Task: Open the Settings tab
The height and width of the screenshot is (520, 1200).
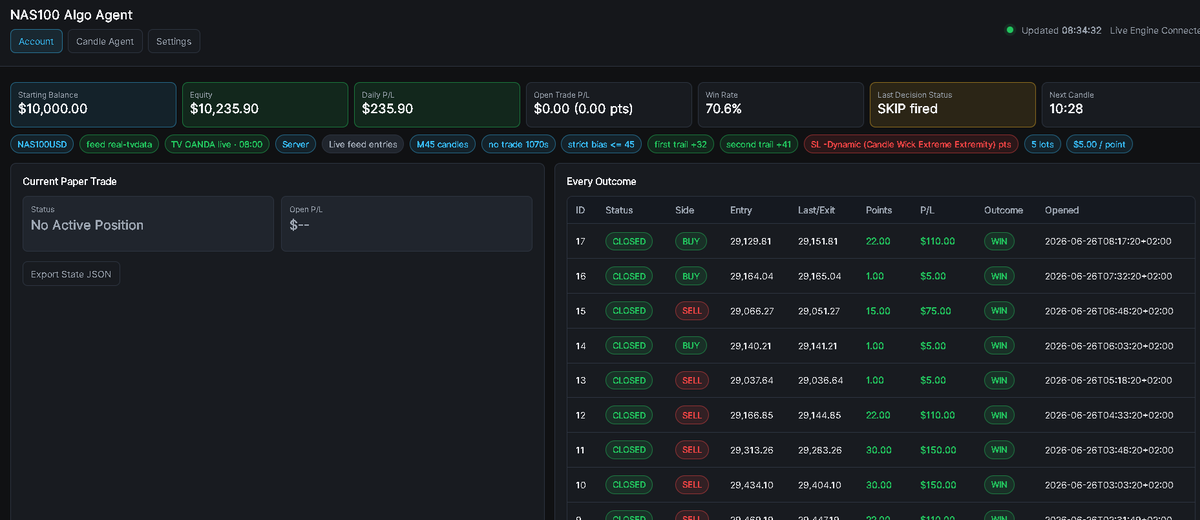Action: (x=174, y=41)
